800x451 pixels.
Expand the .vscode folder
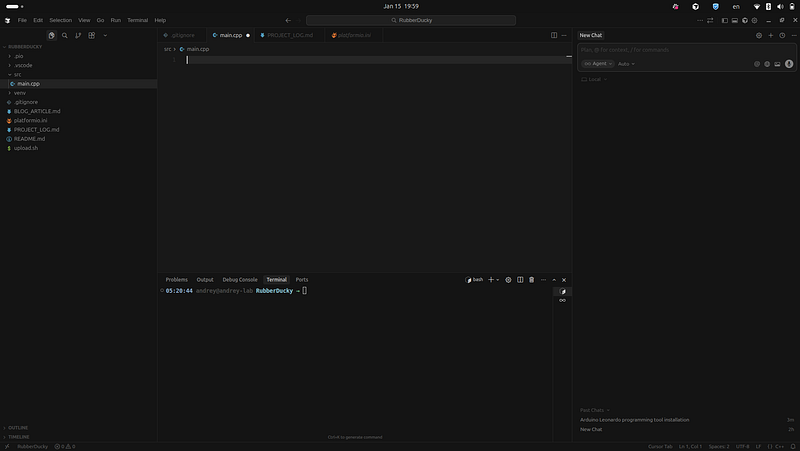[23, 65]
